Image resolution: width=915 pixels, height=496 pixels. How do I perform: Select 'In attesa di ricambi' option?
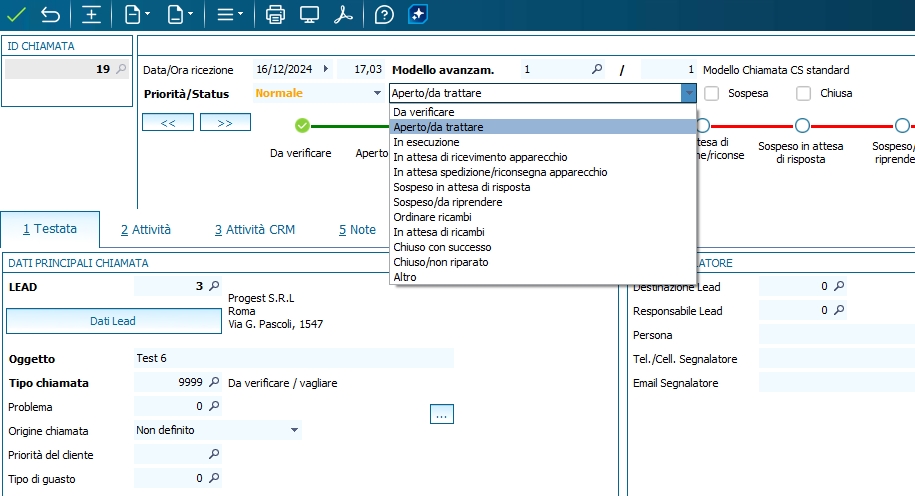coord(543,232)
